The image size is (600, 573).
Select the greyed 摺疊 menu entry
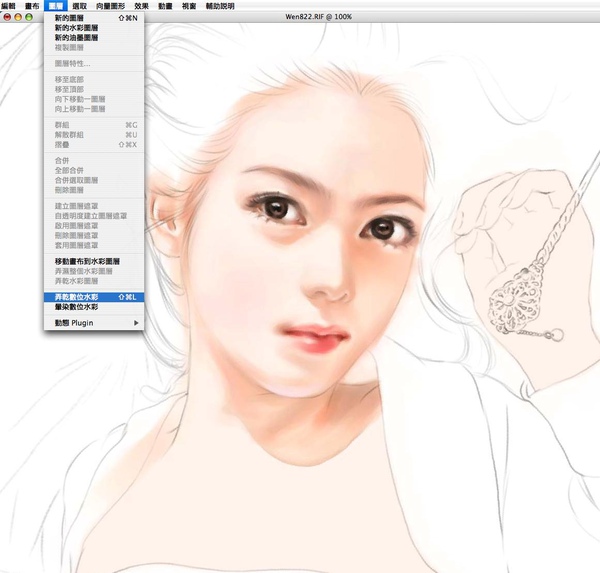click(x=94, y=145)
